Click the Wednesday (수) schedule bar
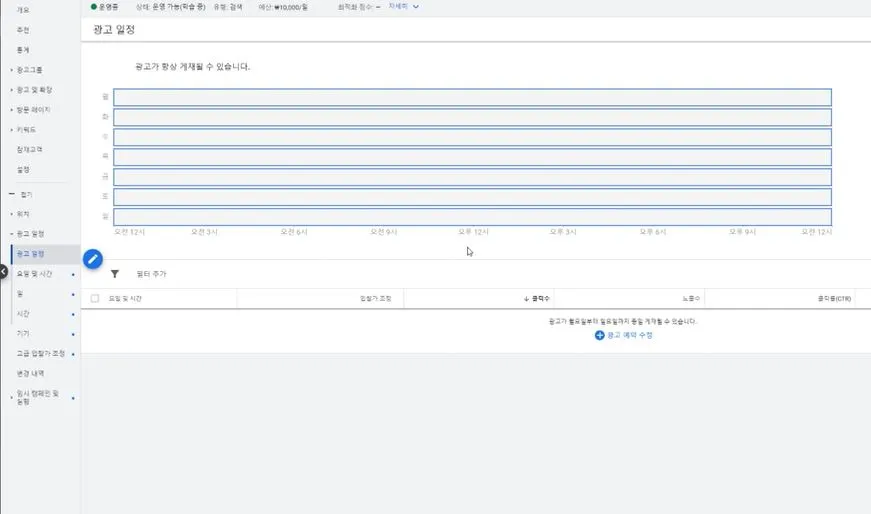The image size is (871, 514). (x=472, y=137)
